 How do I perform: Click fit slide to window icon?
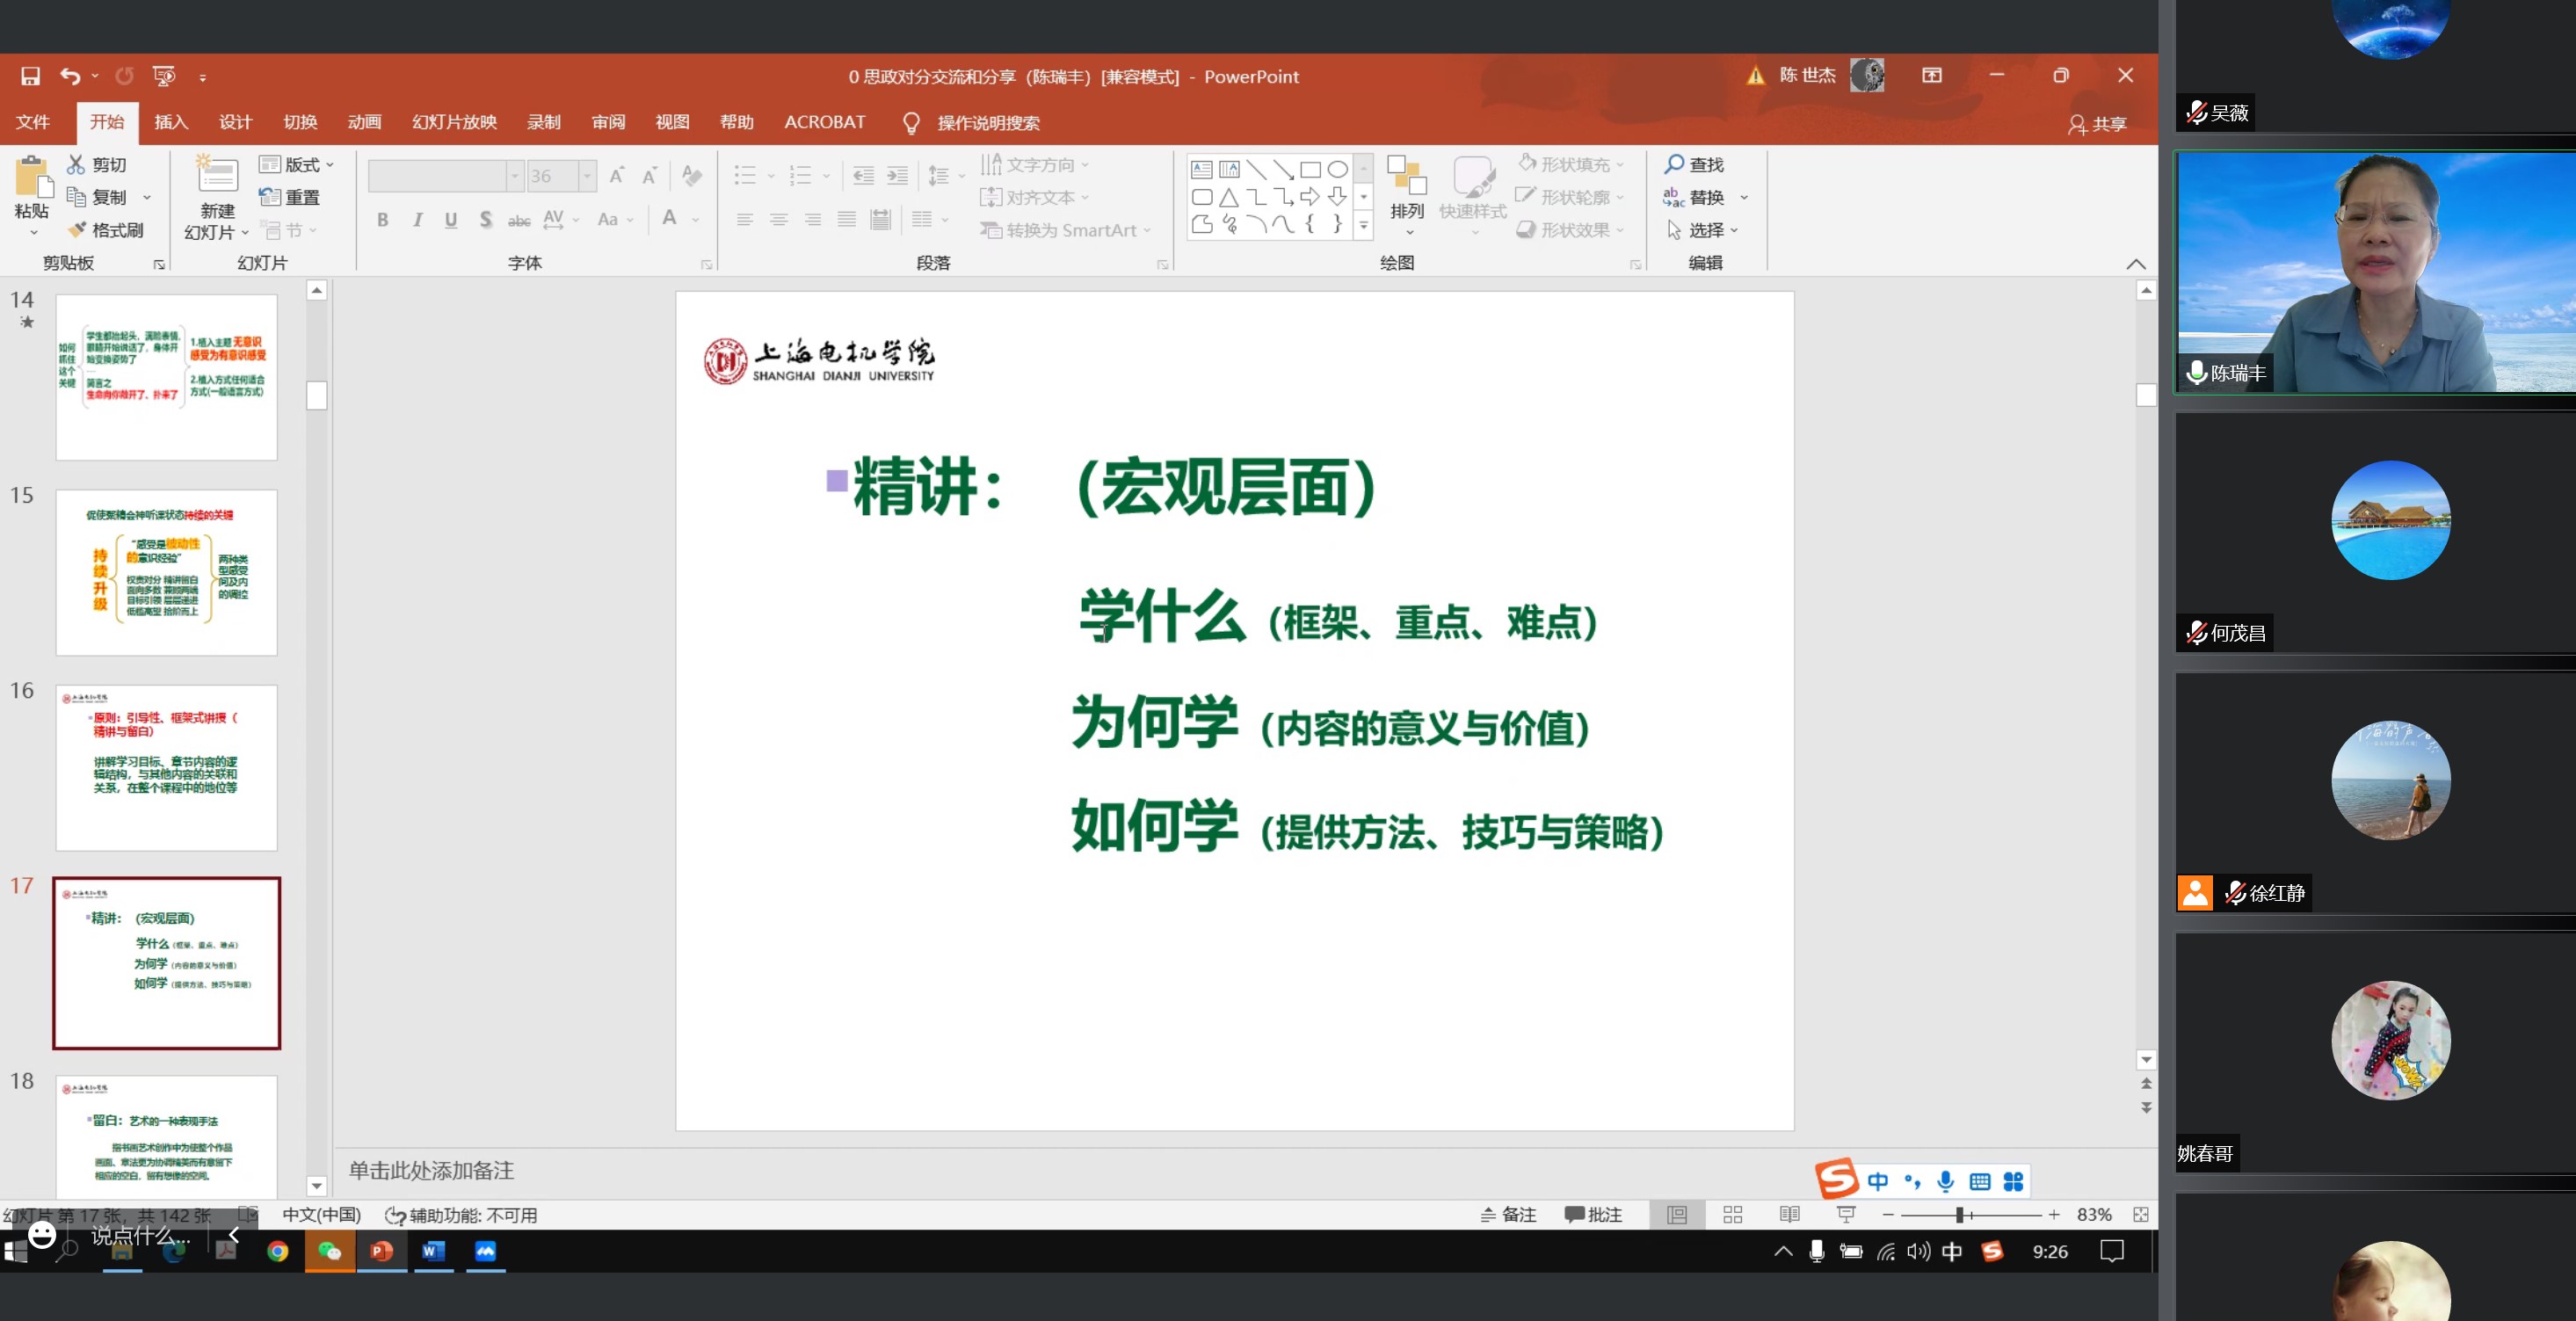click(x=2140, y=1214)
